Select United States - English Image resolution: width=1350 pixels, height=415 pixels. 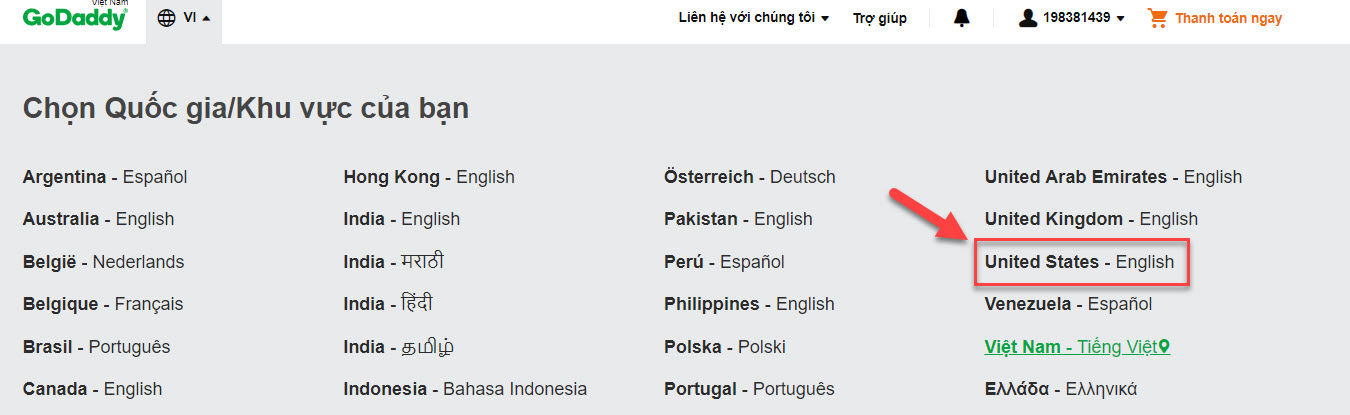click(1079, 262)
